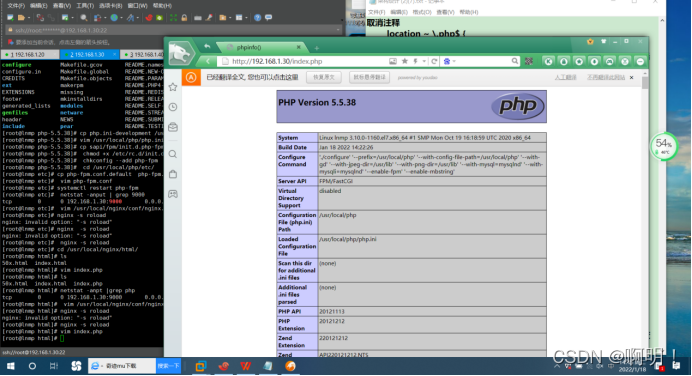This screenshot has height=376, width=692.
Task: Click the chat bubble icon in Xshell toolbar
Action: (268, 18)
